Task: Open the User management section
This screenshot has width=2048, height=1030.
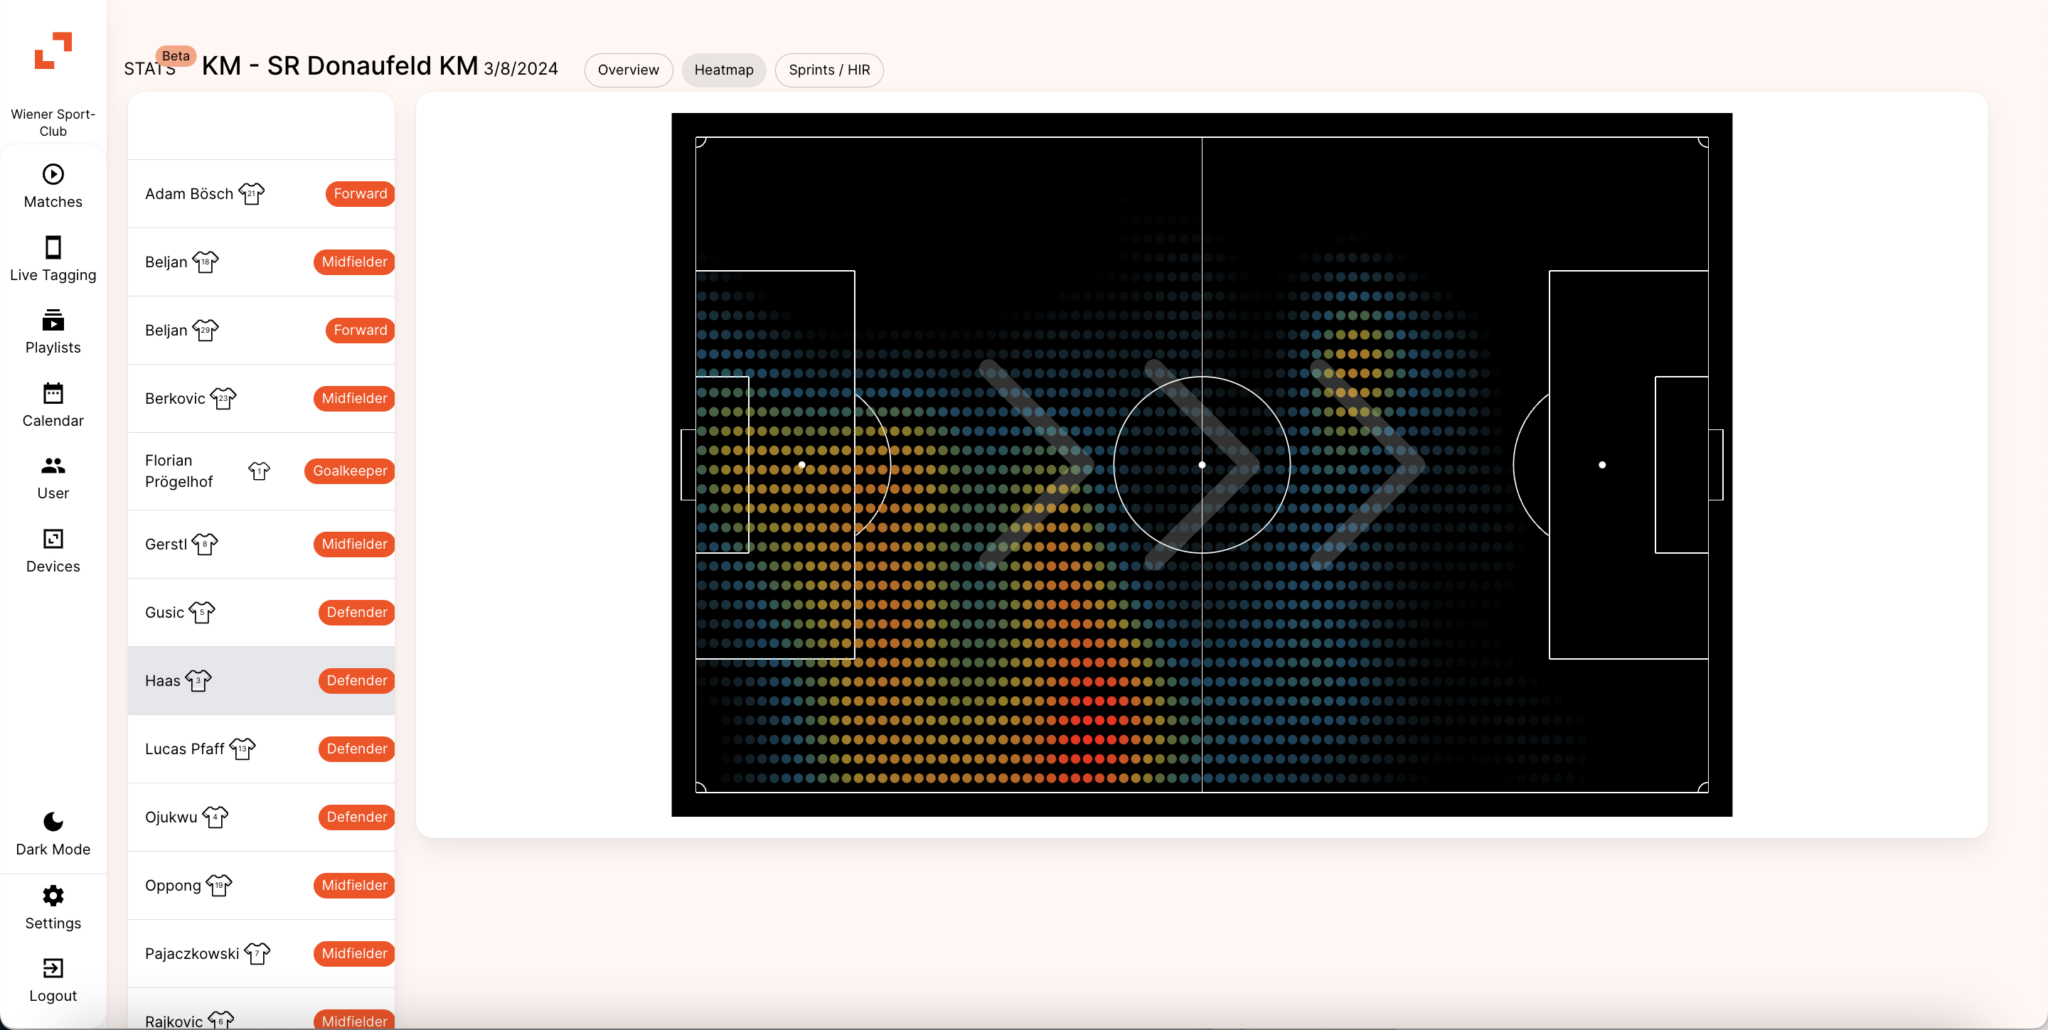Action: click(52, 477)
